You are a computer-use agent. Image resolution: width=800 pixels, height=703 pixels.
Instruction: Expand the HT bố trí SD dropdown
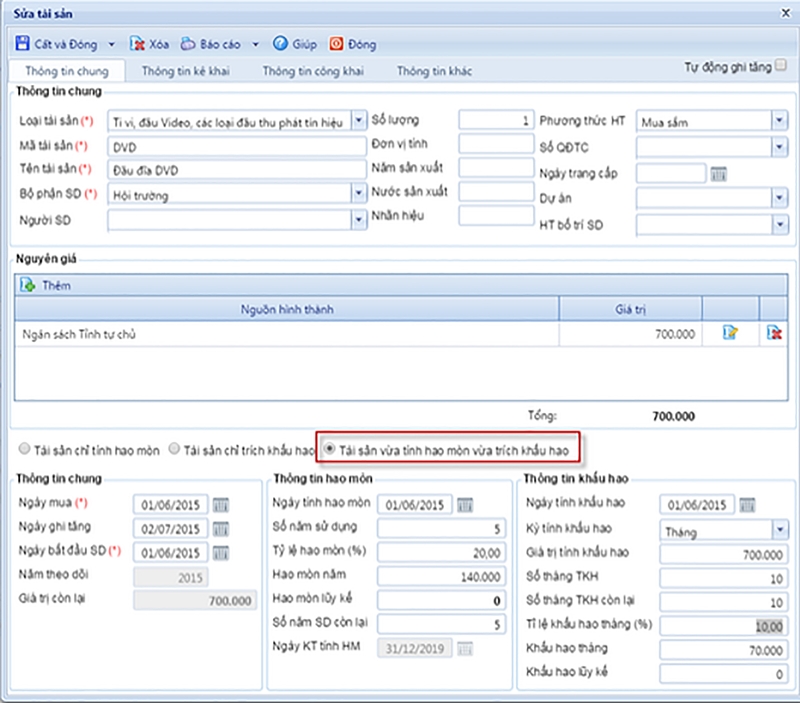point(779,224)
